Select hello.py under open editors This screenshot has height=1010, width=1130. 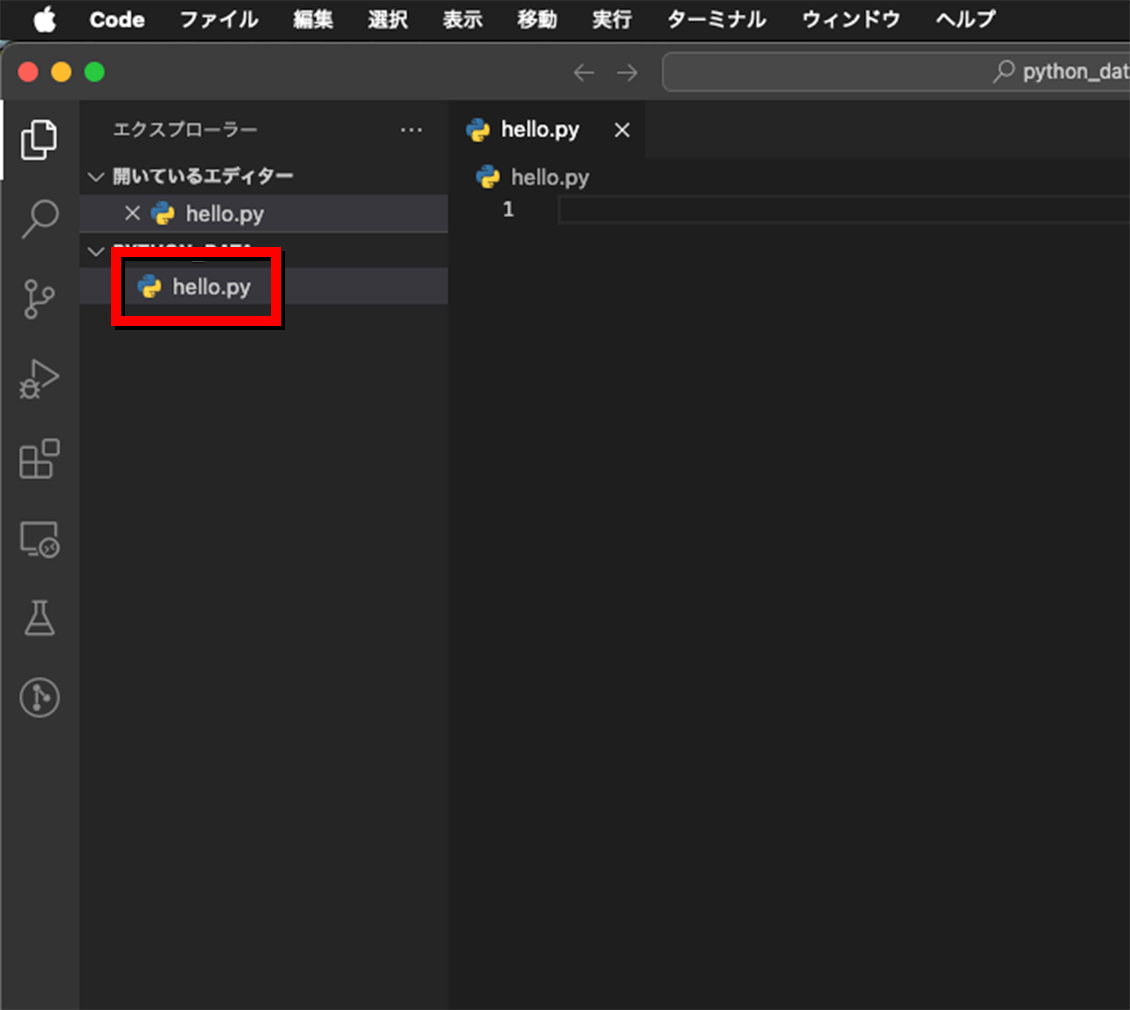pyautogui.click(x=264, y=213)
